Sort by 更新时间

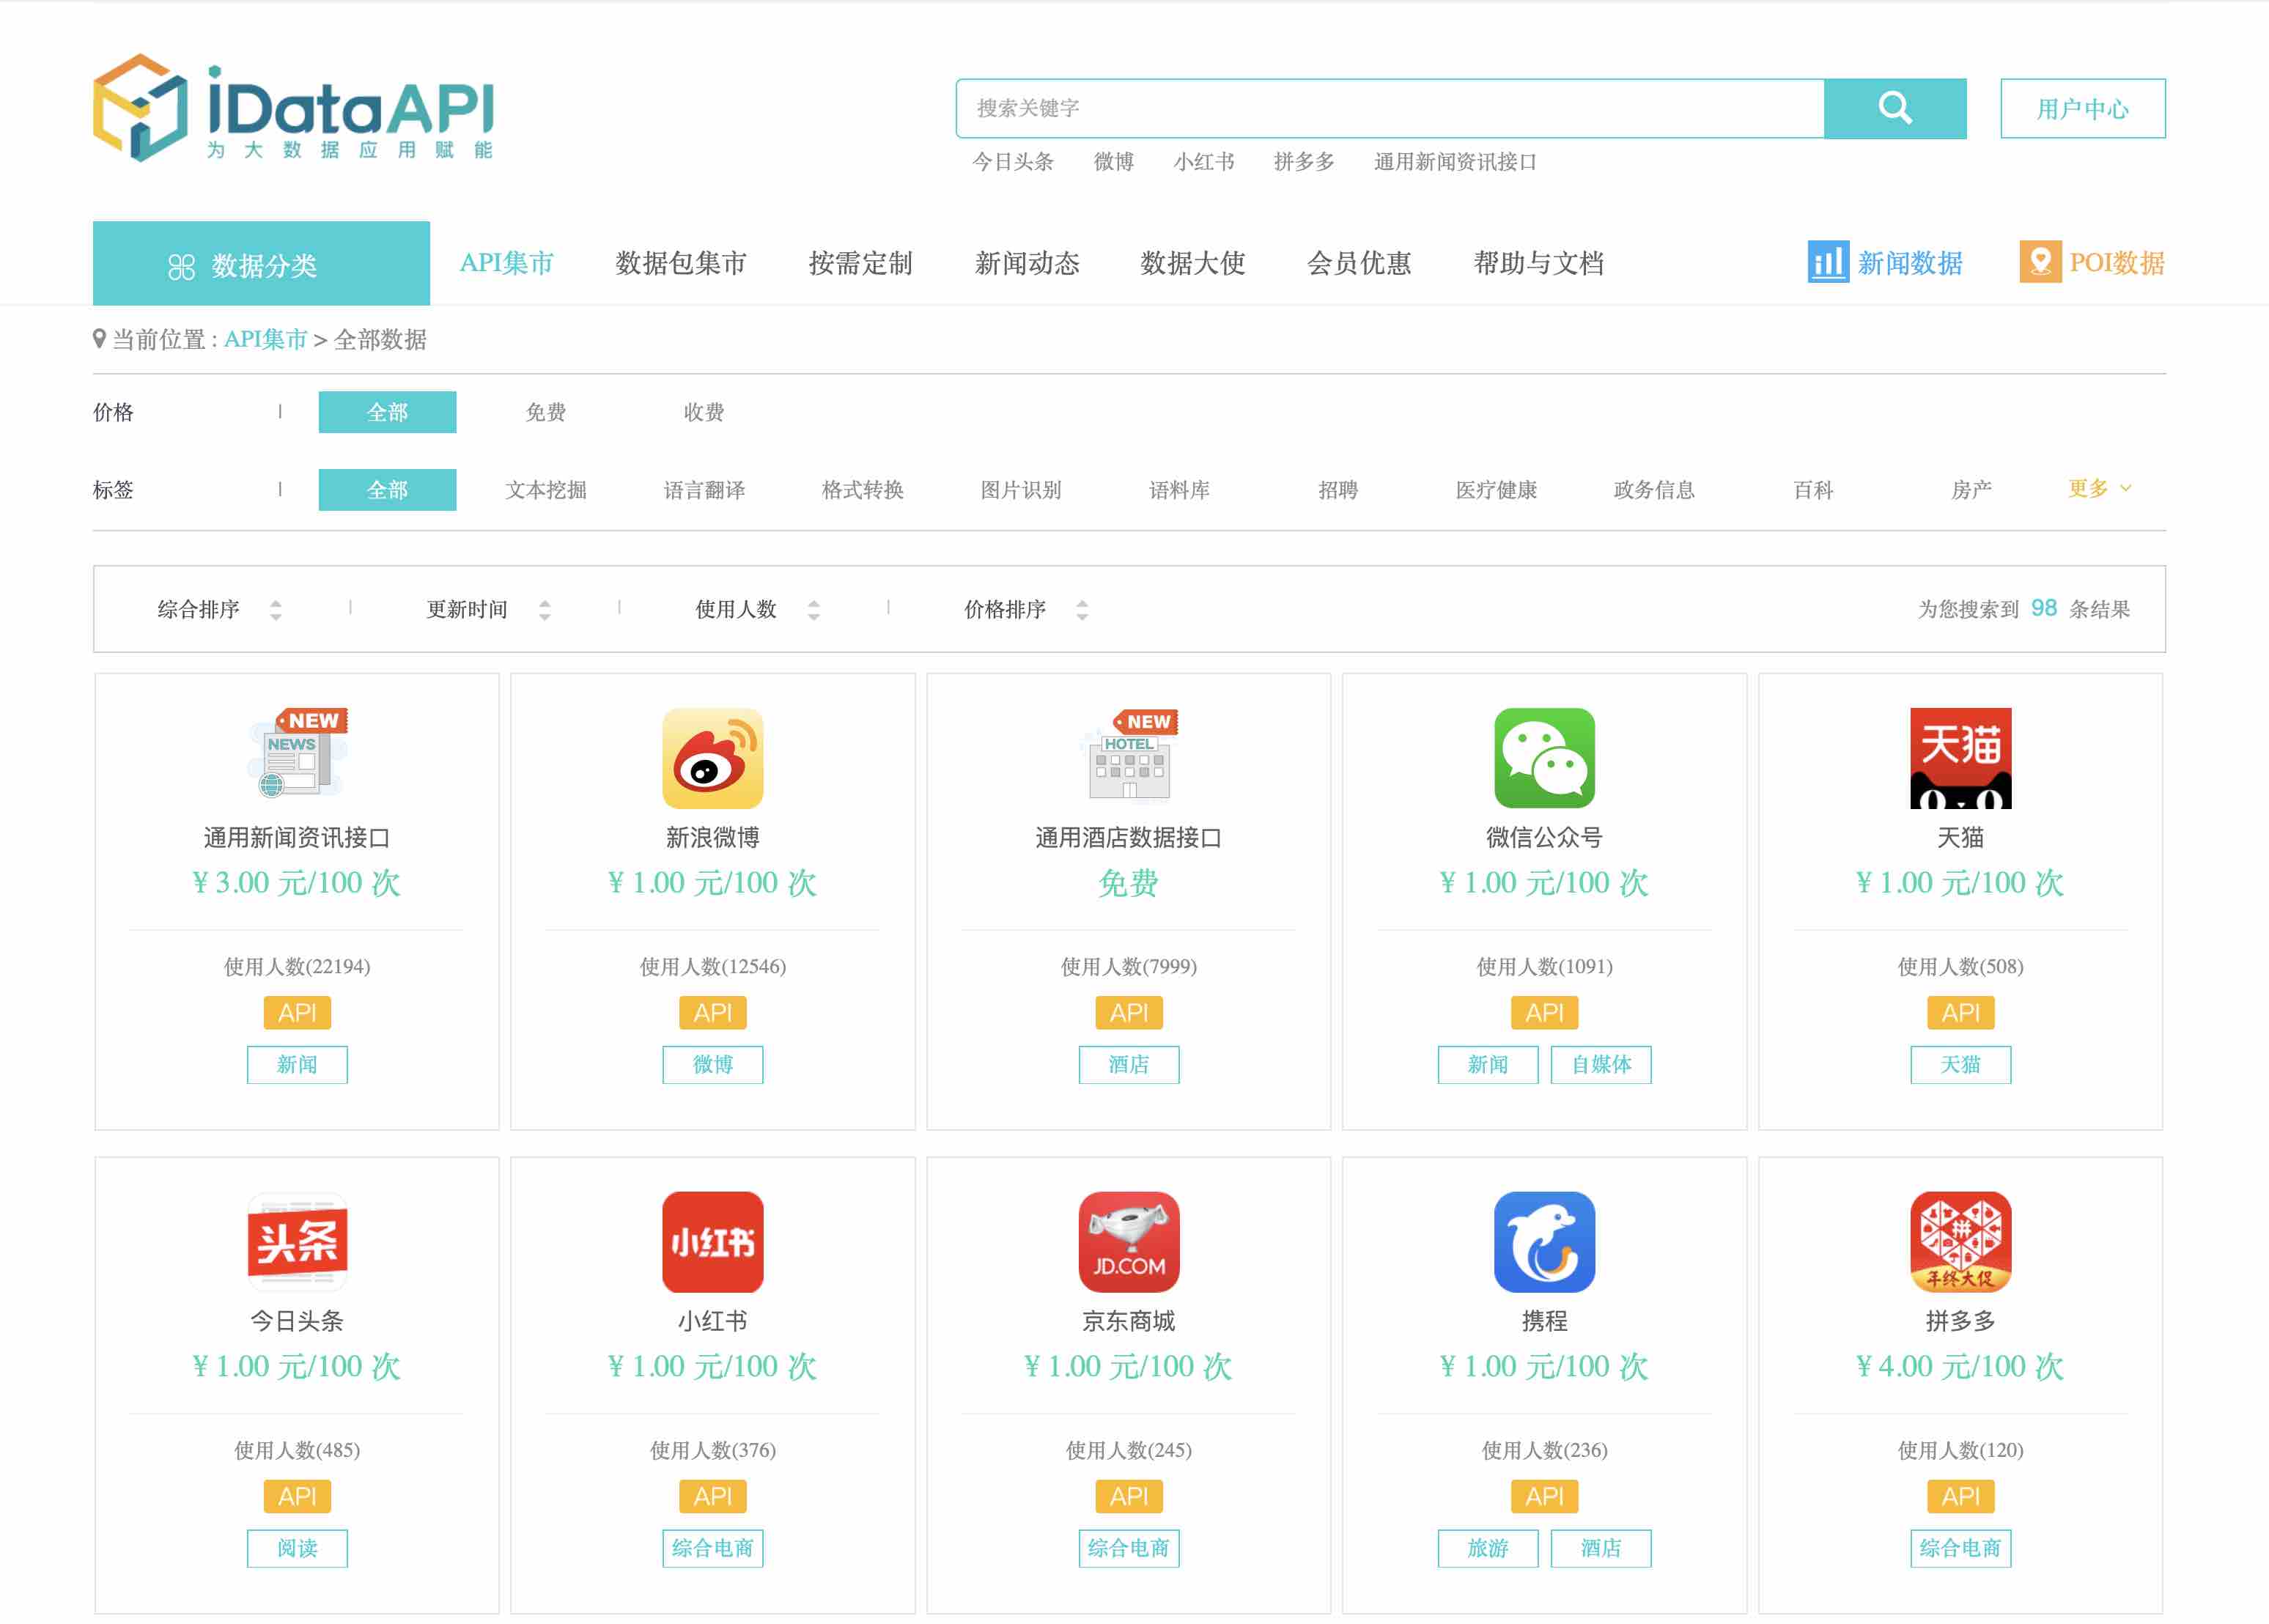tap(488, 609)
